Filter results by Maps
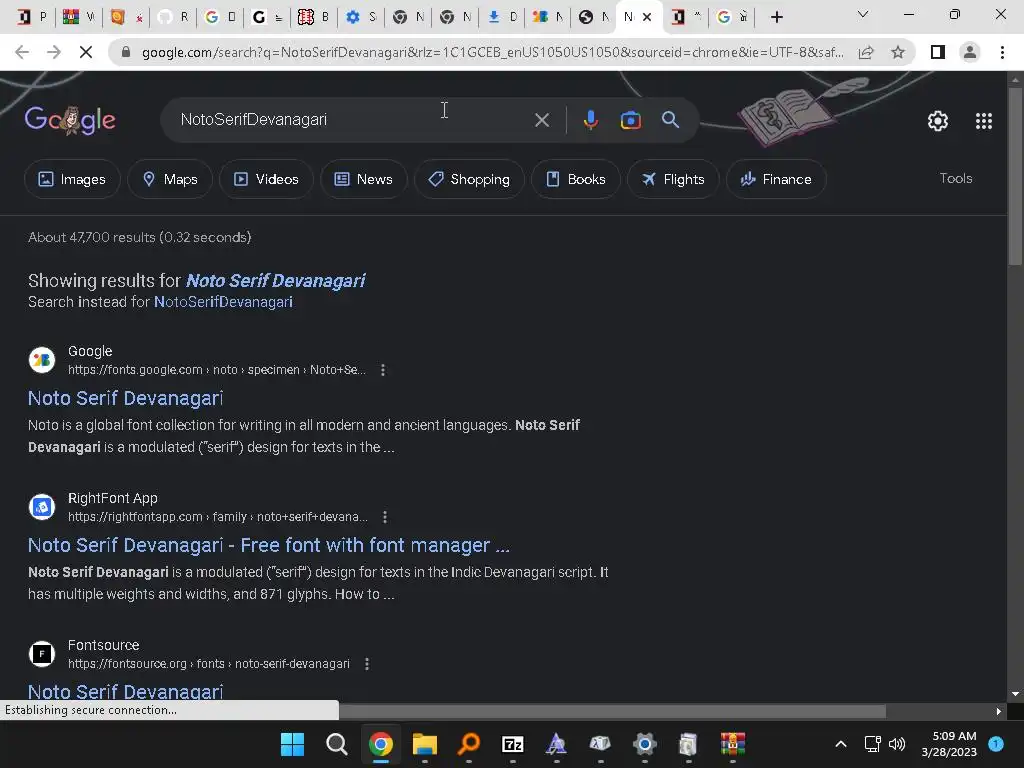This screenshot has width=1024, height=768. coord(170,179)
